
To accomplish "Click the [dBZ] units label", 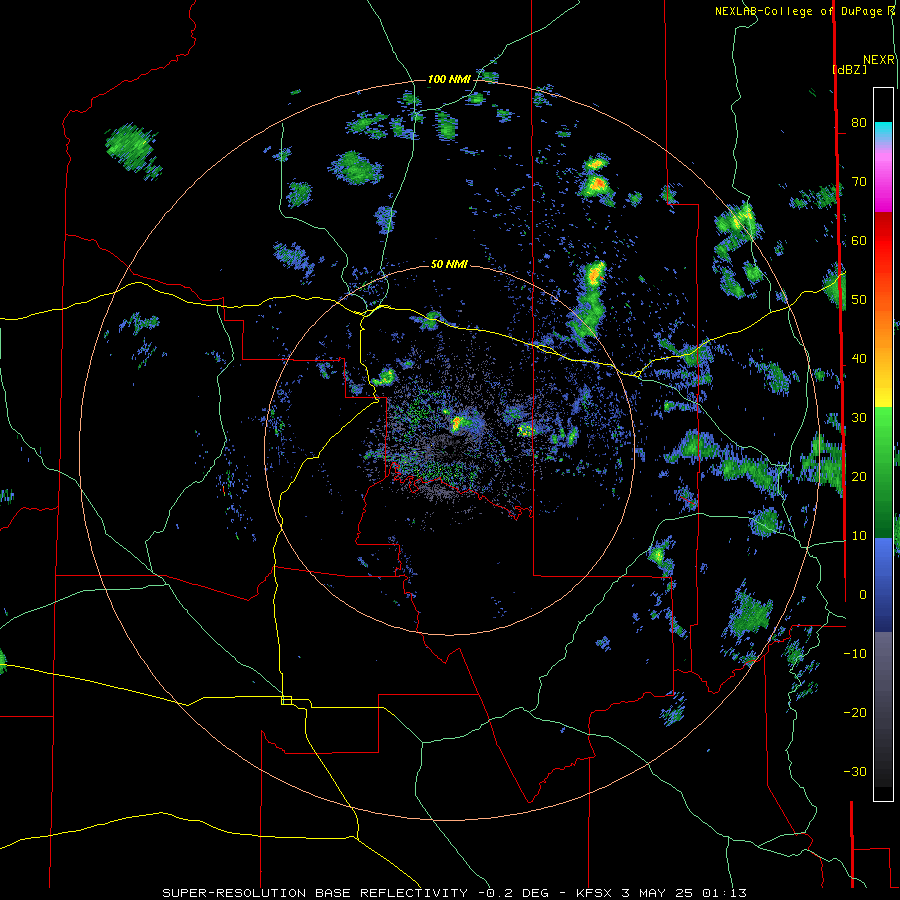I will [x=849, y=69].
